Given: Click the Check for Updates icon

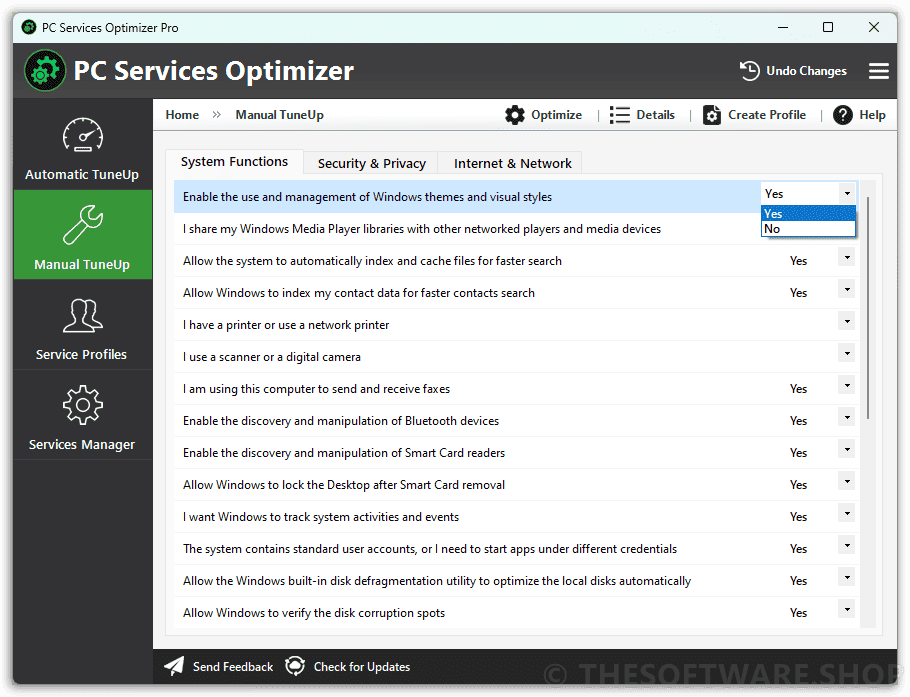Looking at the screenshot, I should (295, 666).
